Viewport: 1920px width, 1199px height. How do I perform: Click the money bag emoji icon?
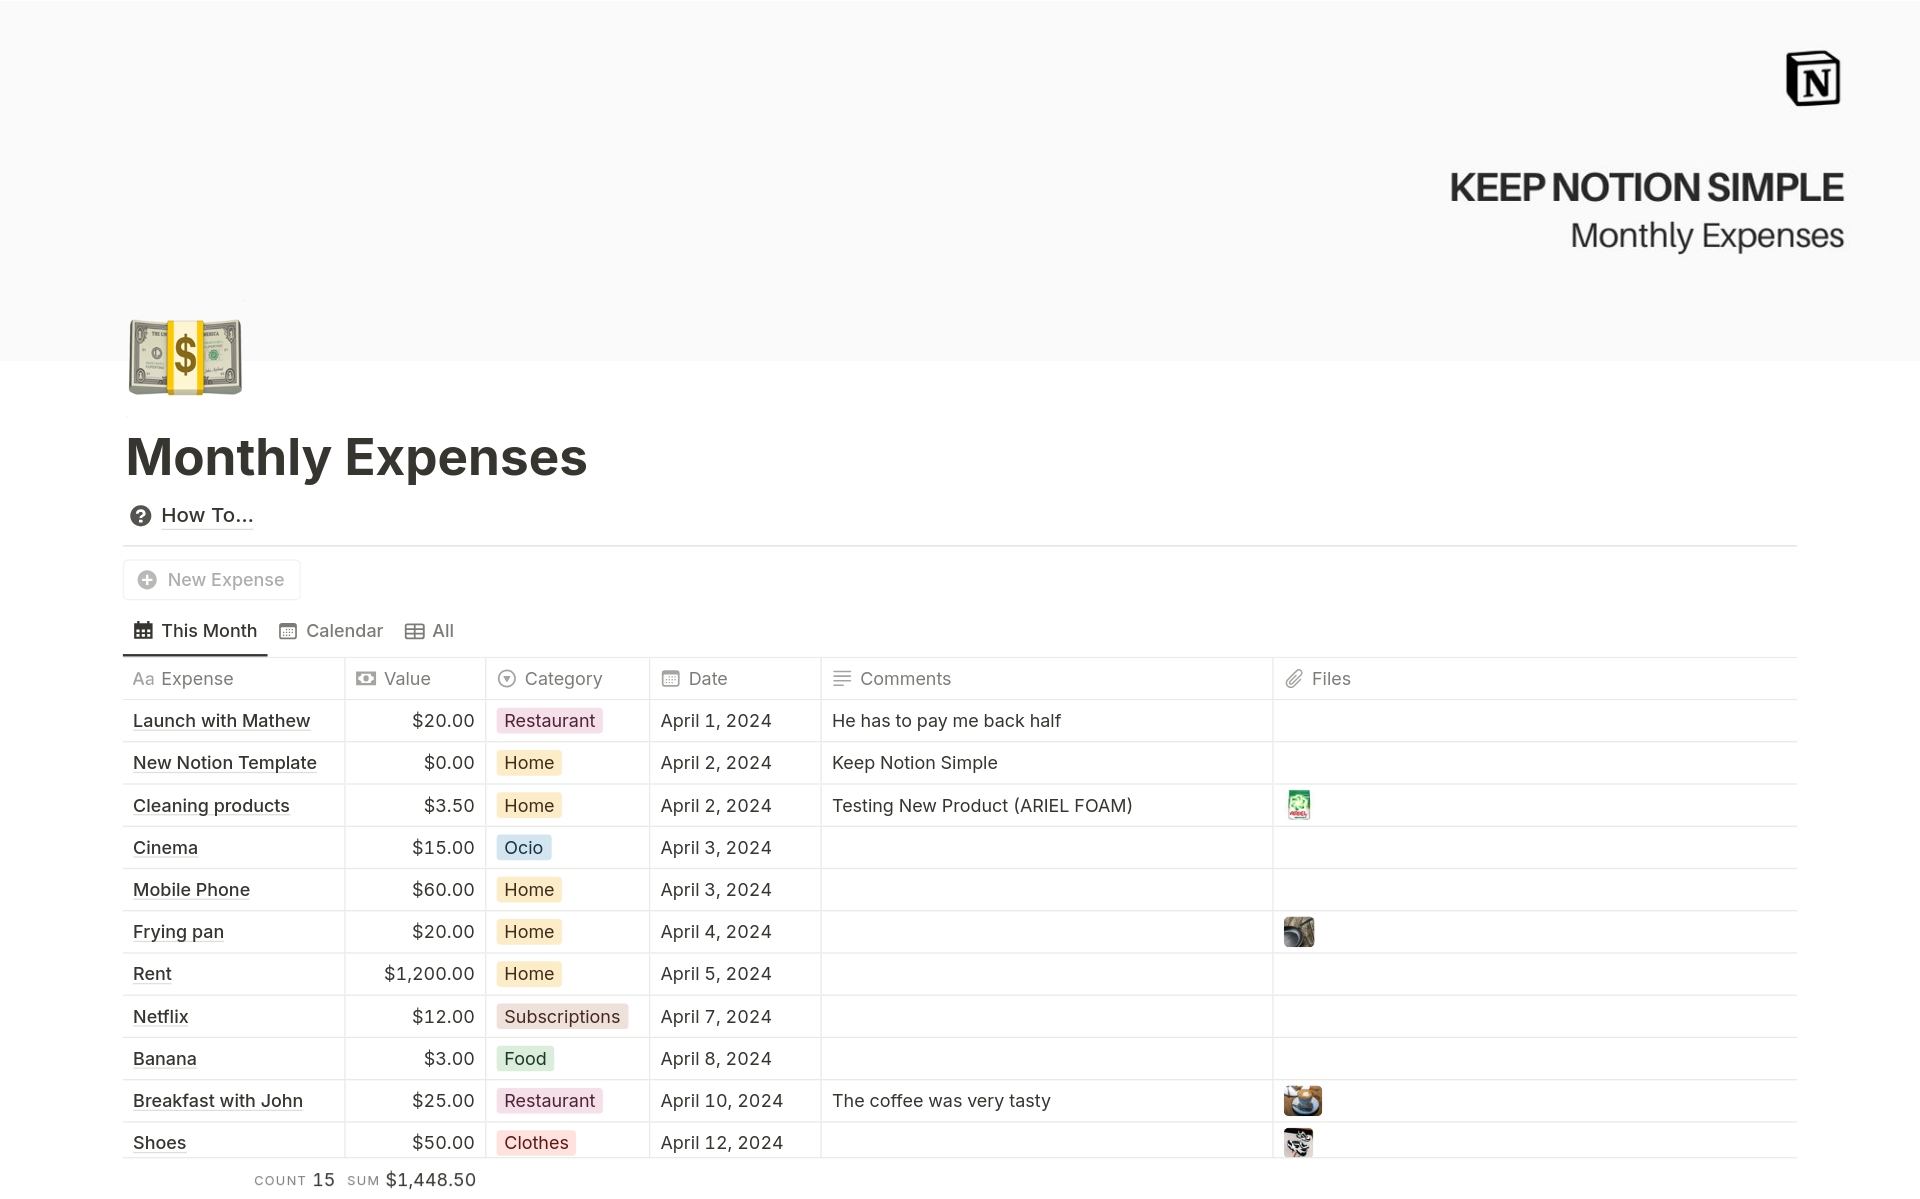coord(184,355)
